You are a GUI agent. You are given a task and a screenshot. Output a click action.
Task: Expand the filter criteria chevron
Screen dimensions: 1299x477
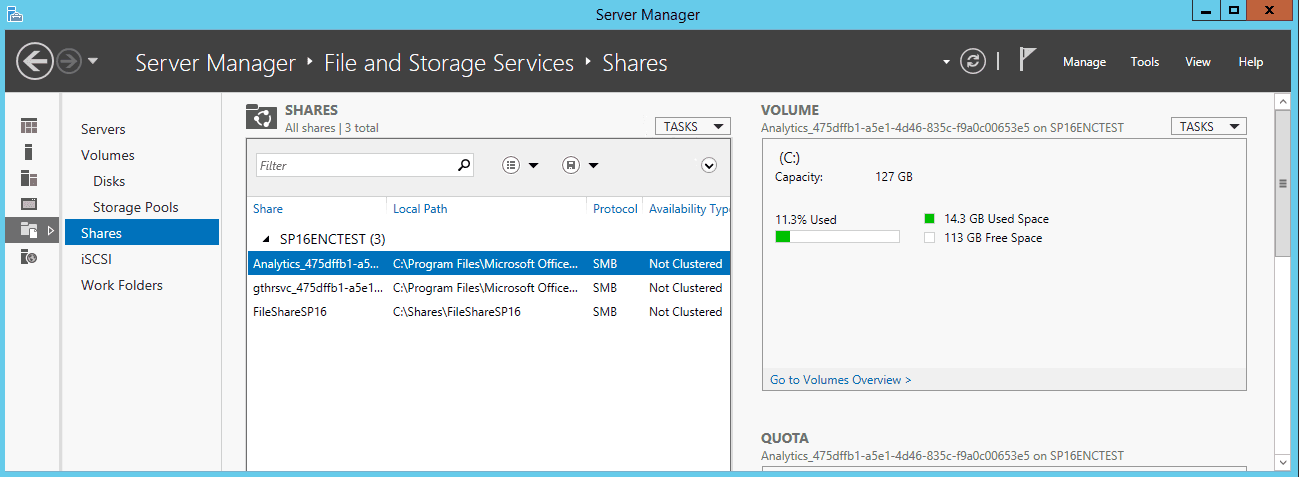coord(709,165)
